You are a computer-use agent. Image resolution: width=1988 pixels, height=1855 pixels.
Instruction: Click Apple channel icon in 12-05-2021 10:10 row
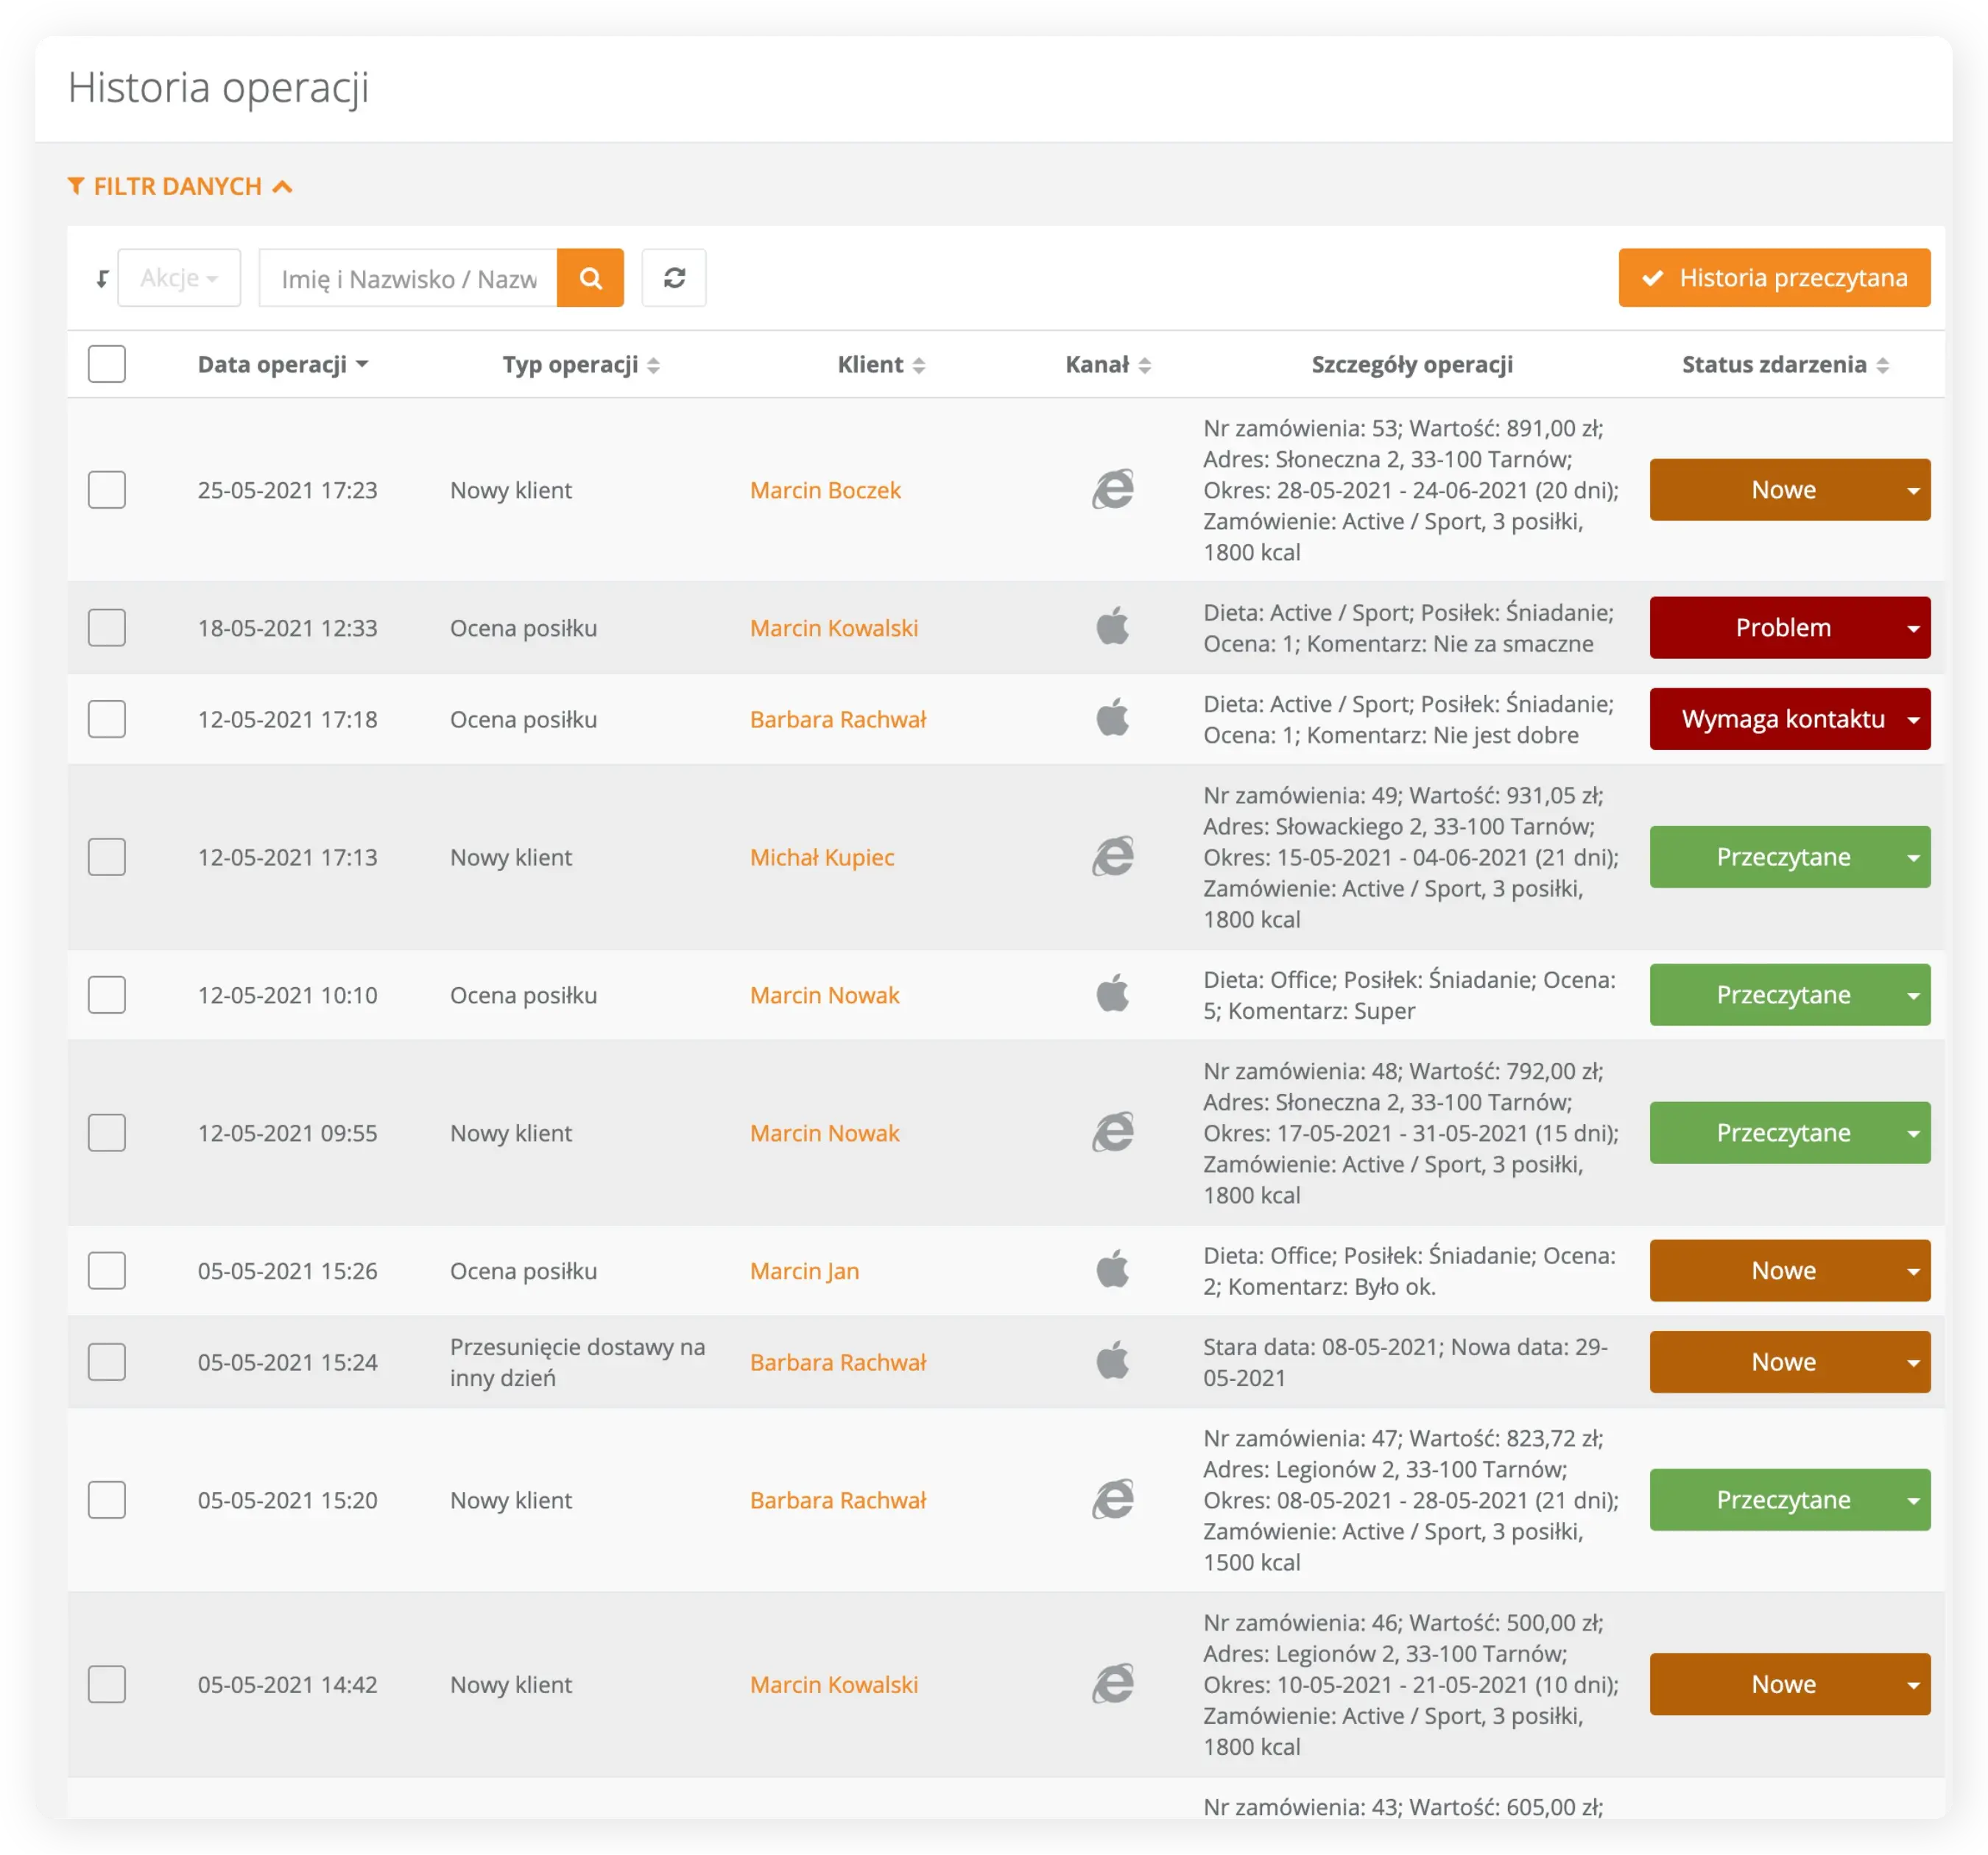coord(1112,994)
